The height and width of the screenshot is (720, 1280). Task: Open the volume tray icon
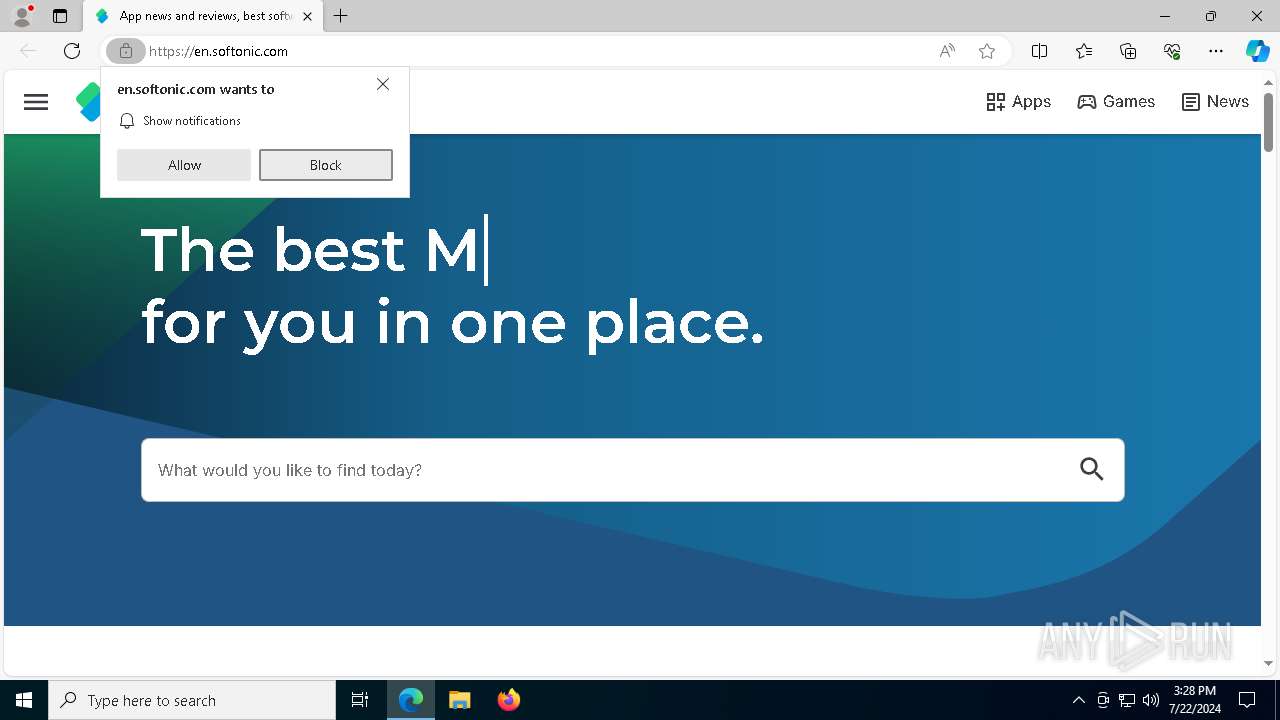1151,700
